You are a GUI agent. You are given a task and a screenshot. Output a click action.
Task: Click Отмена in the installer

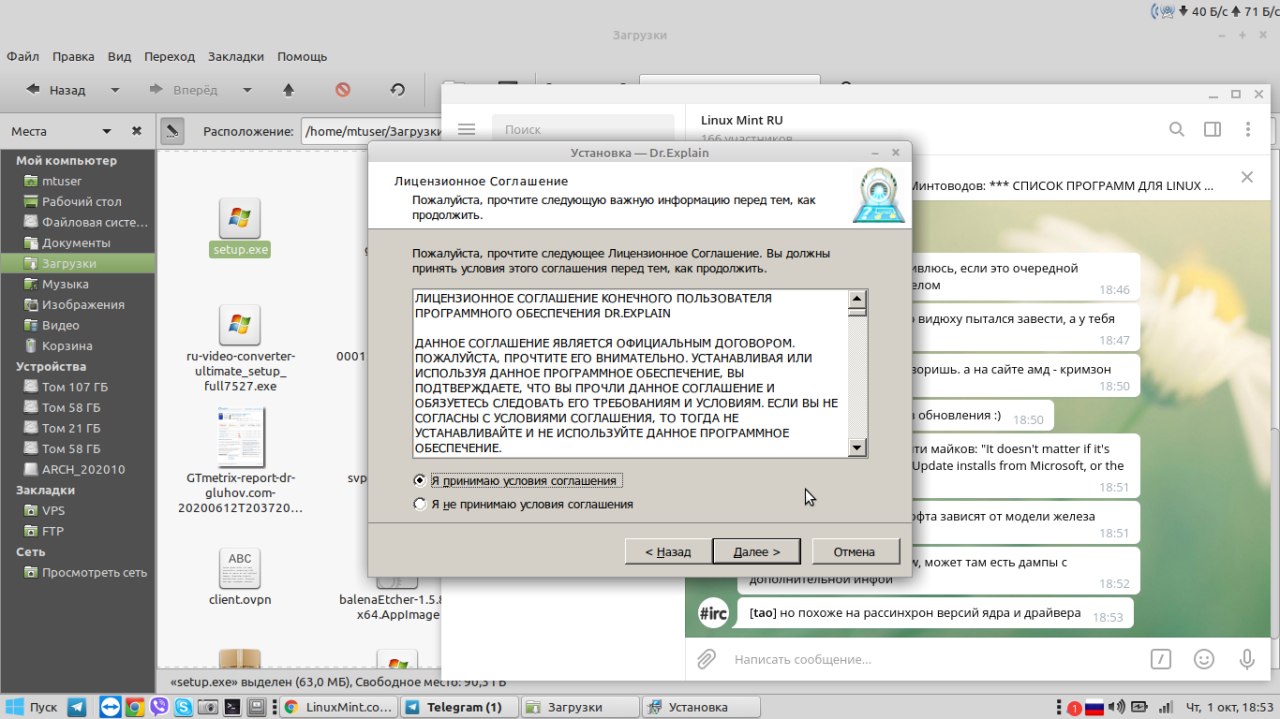click(x=855, y=551)
